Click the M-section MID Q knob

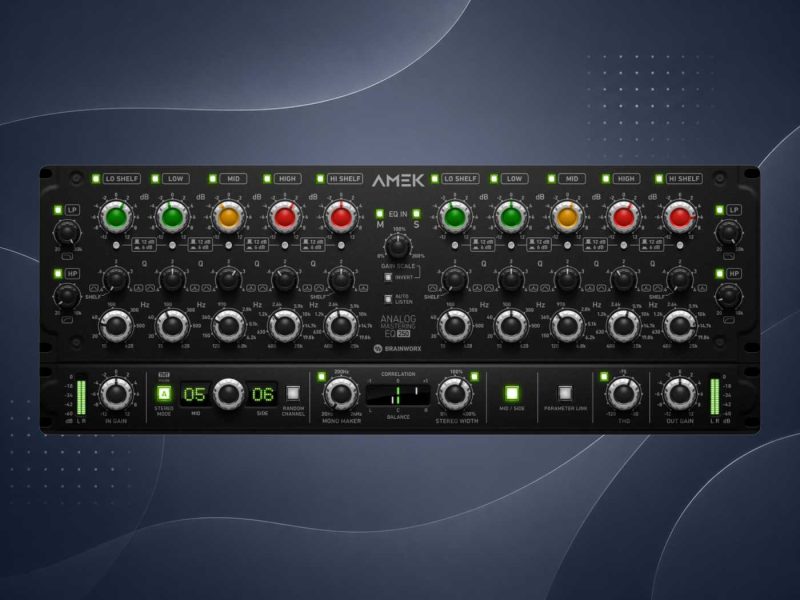(x=229, y=279)
